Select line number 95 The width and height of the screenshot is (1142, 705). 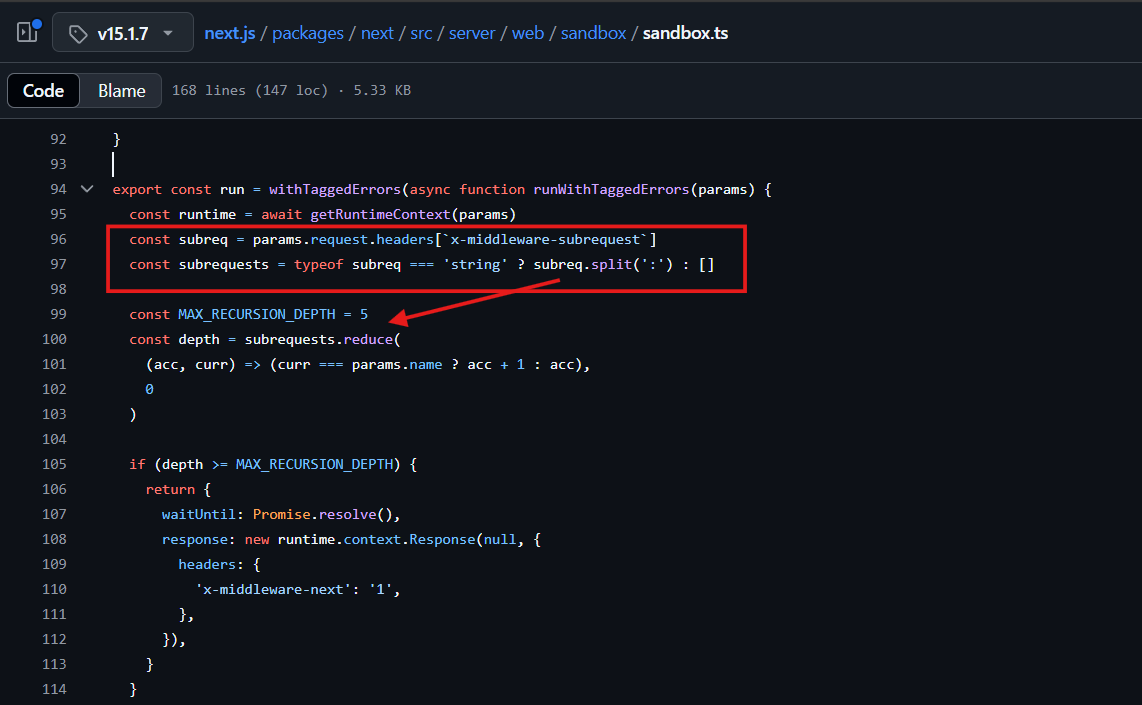[x=58, y=214]
